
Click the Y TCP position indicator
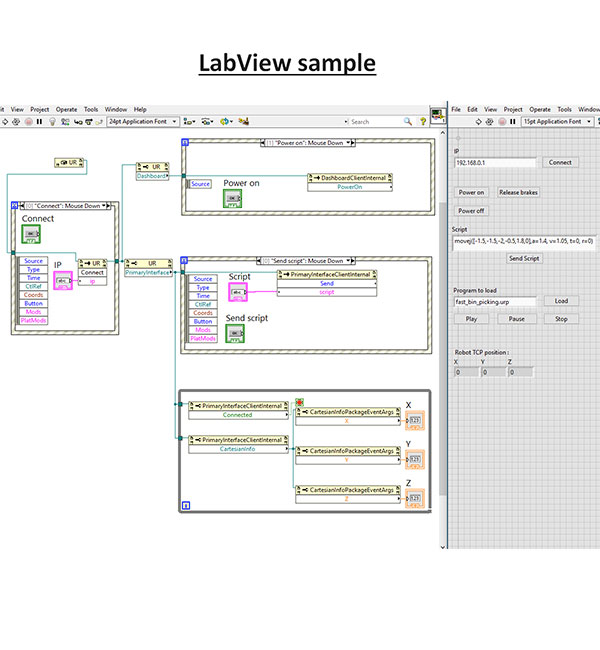(493, 372)
